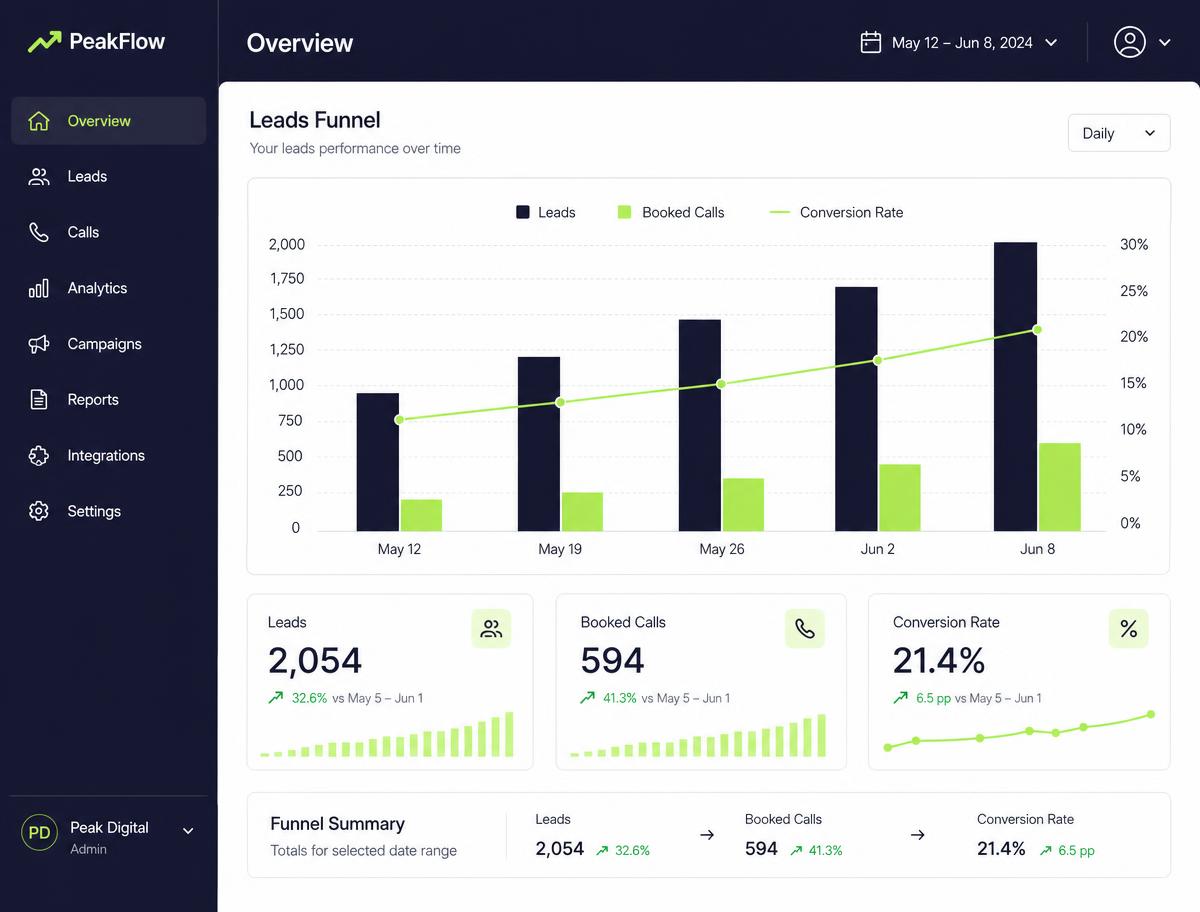
Task: Click the May 19 conversion rate point
Action: pyautogui.click(x=560, y=402)
